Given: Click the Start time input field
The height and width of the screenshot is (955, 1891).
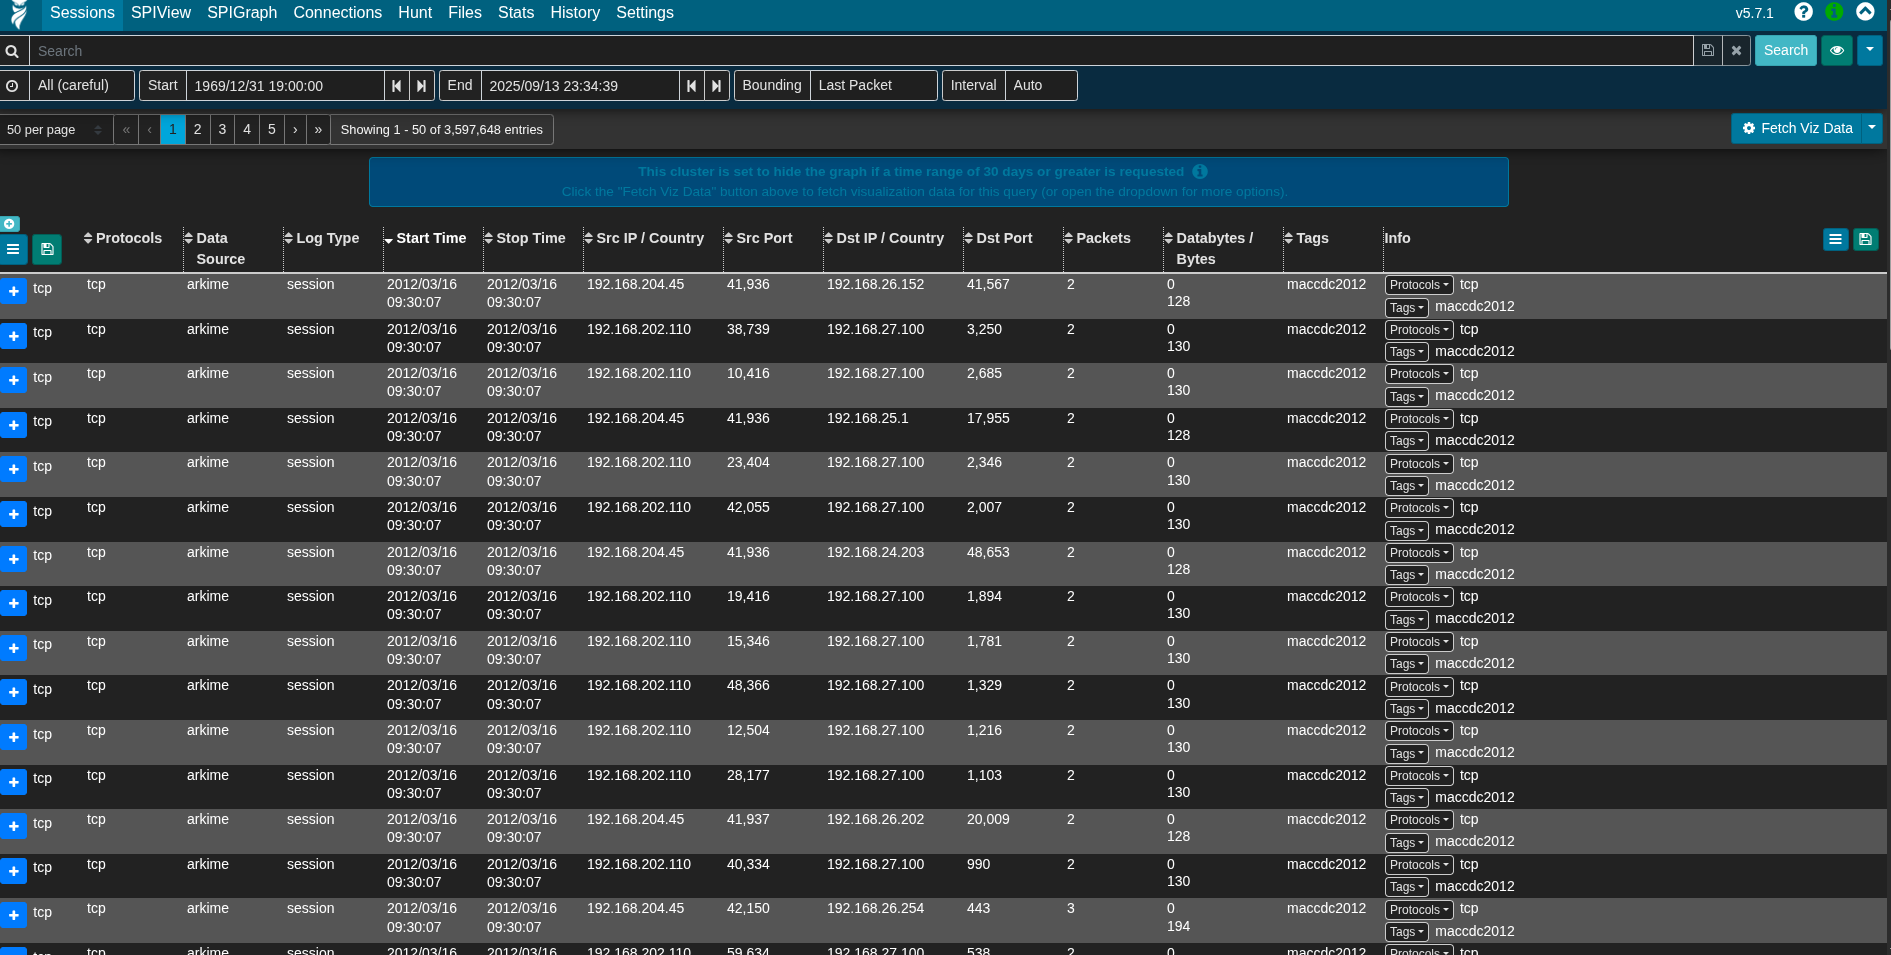Looking at the screenshot, I should [285, 86].
